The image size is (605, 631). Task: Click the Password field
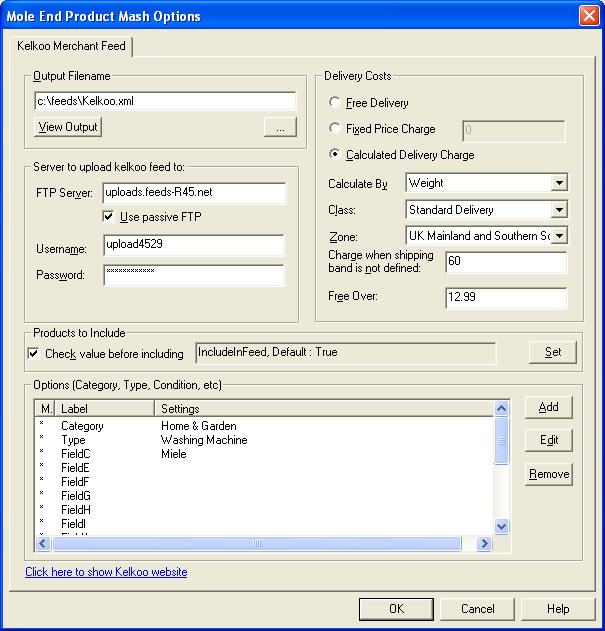pyautogui.click(x=194, y=275)
